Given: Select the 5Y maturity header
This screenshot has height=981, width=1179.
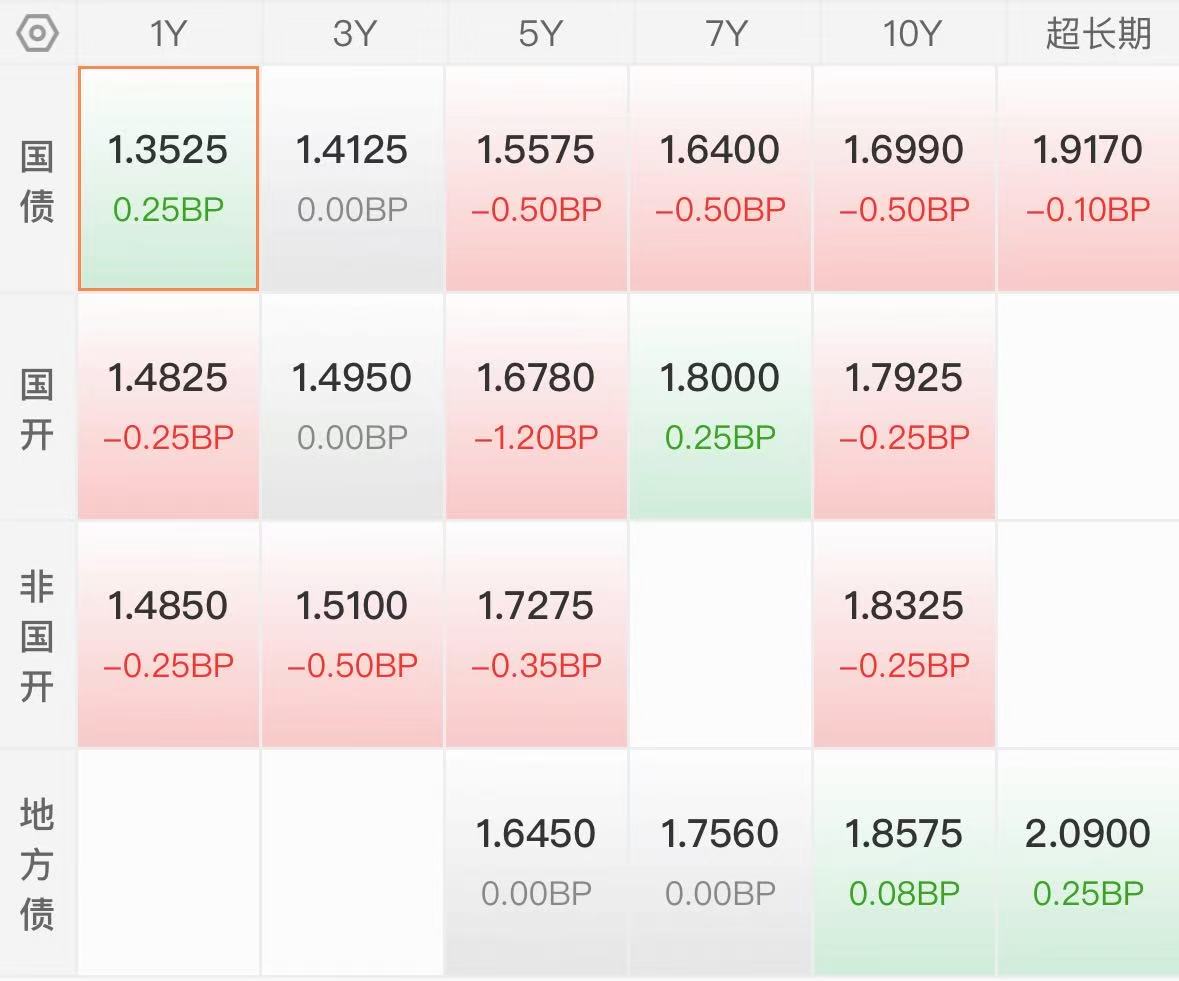Looking at the screenshot, I should pyautogui.click(x=539, y=34).
